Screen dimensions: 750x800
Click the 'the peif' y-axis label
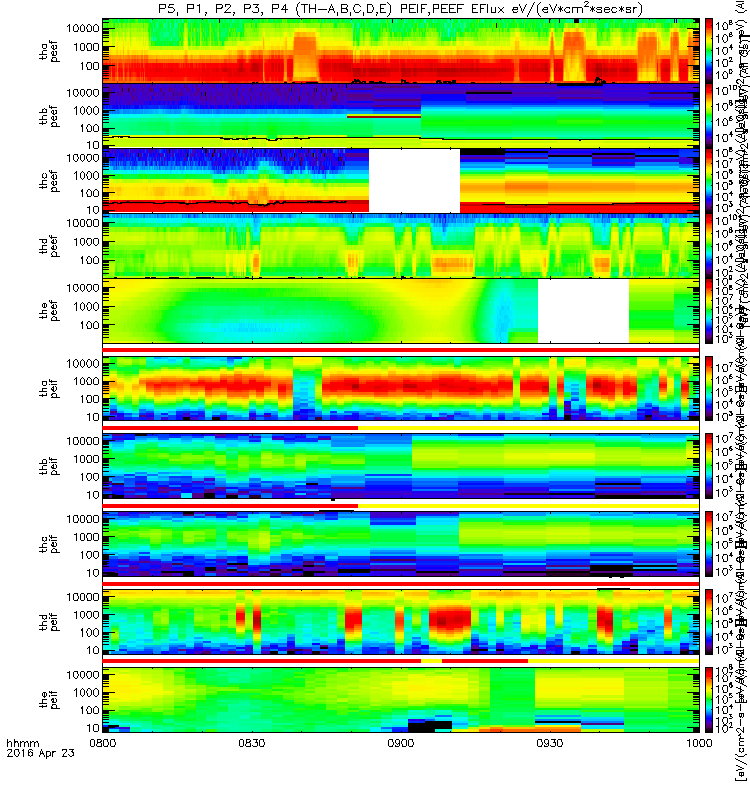pos(49,699)
